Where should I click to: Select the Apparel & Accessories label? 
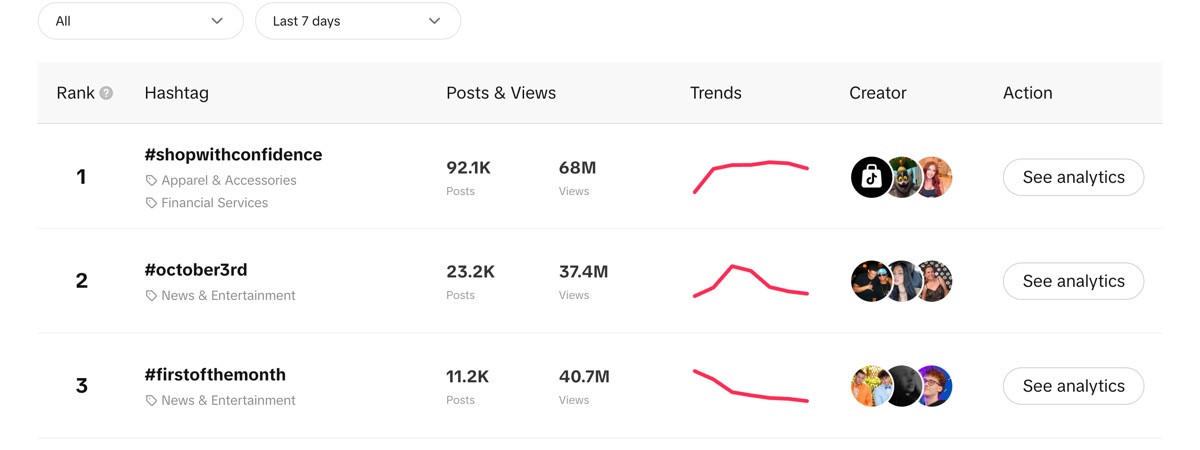tap(229, 181)
